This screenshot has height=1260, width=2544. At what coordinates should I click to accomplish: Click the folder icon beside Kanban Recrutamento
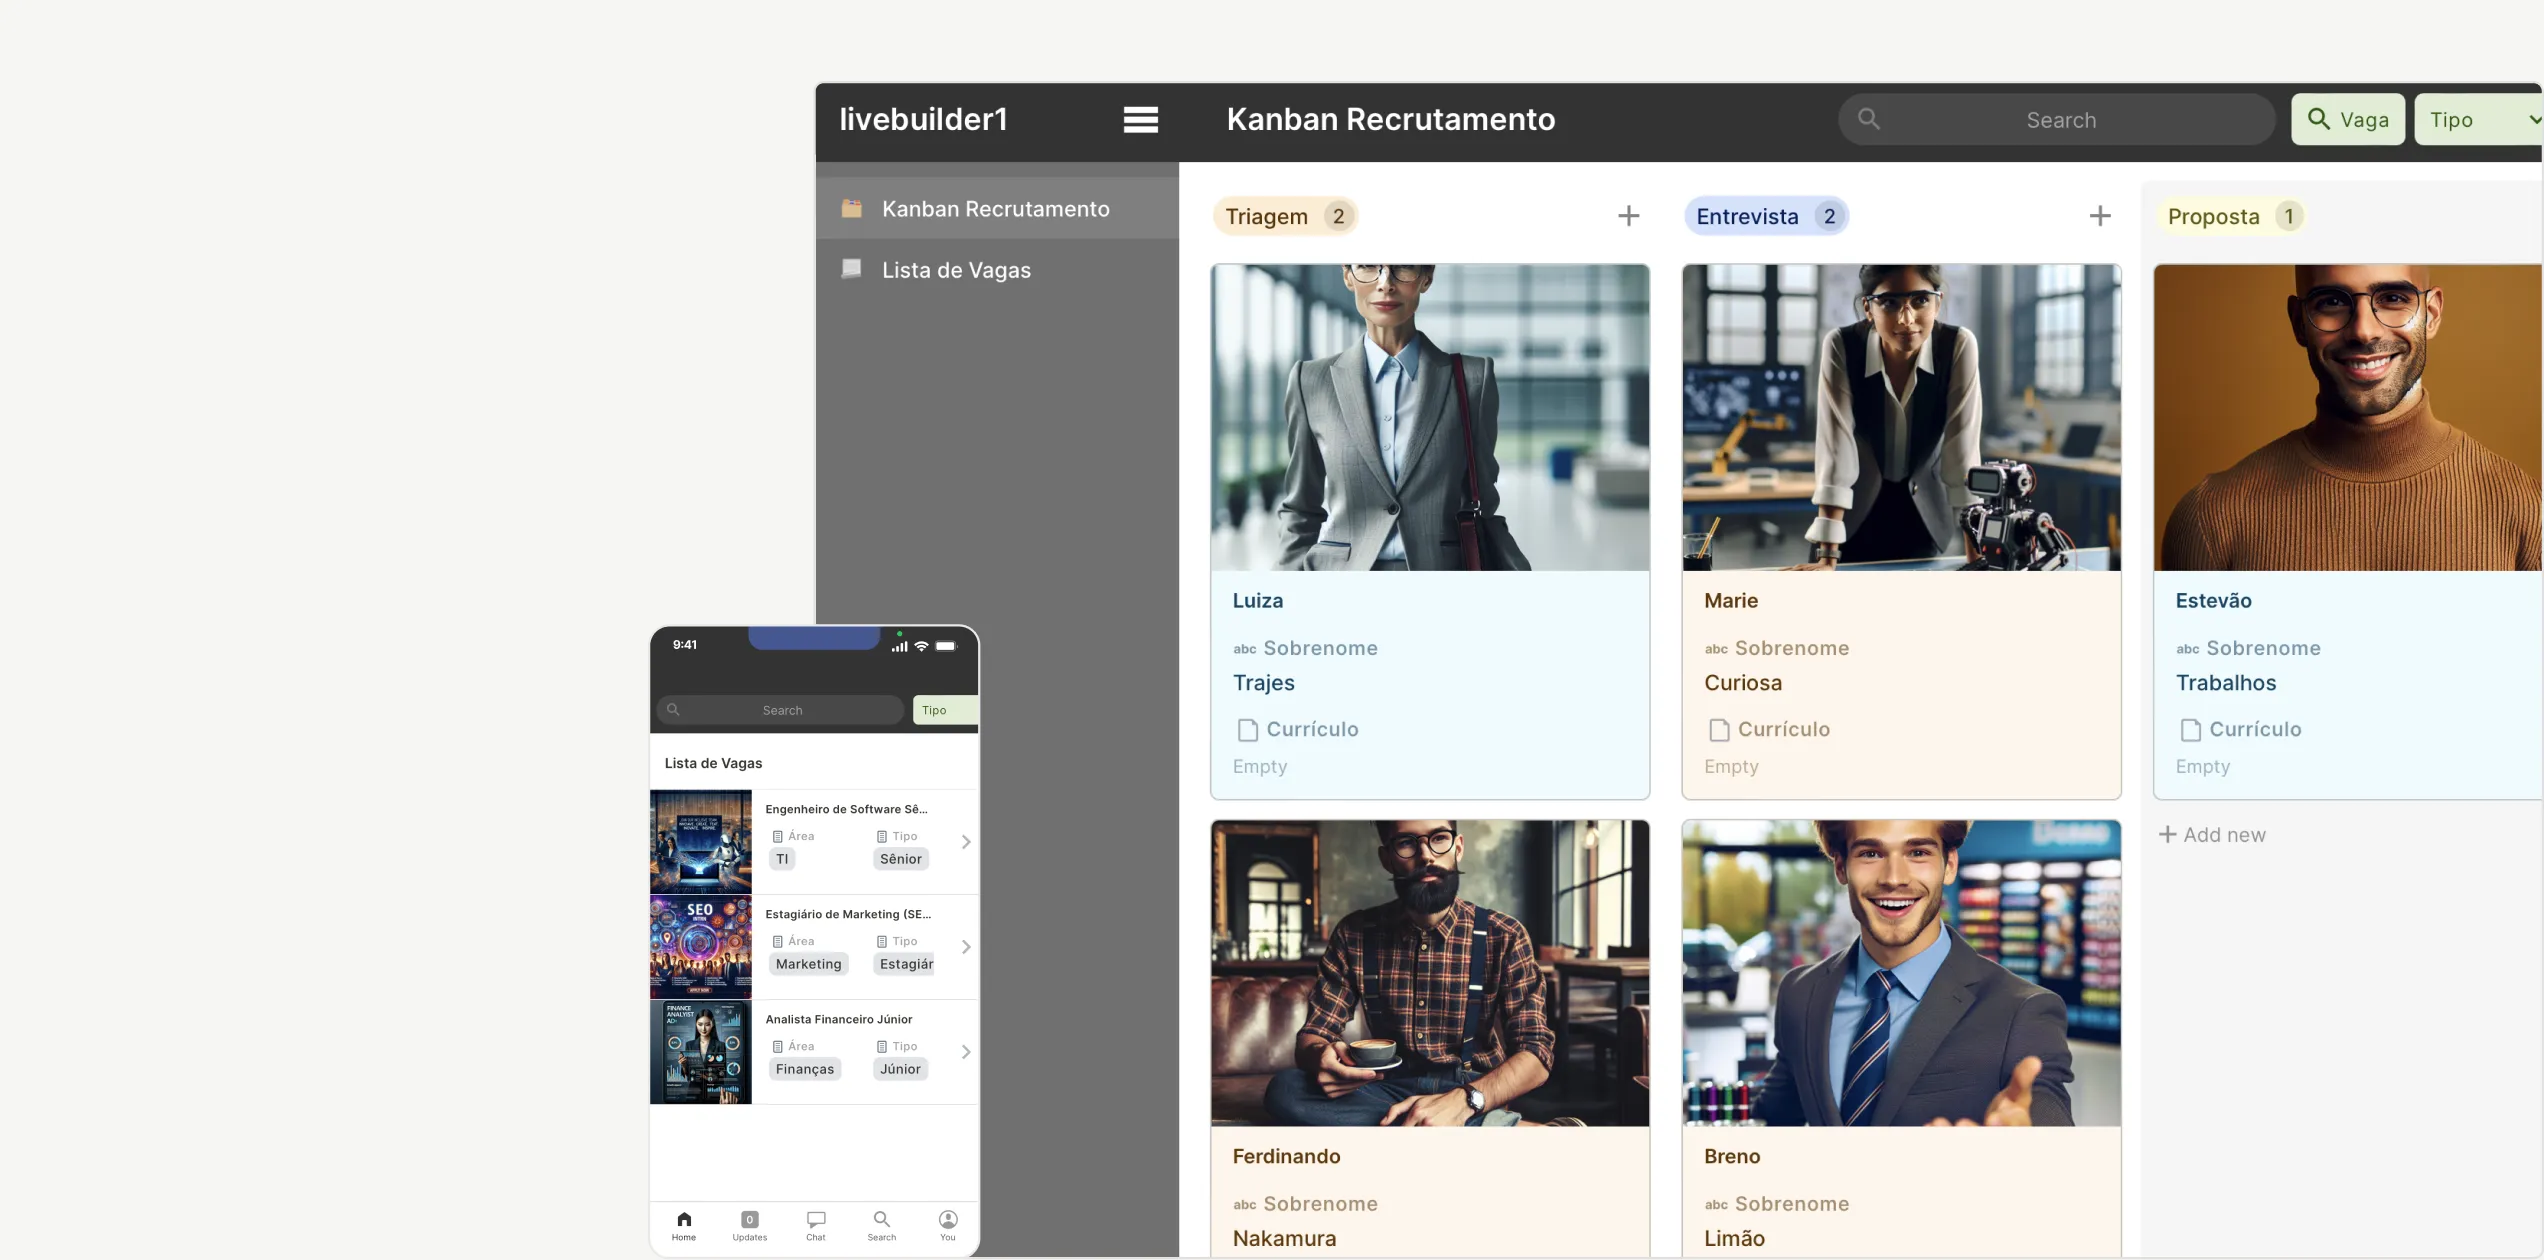851,208
